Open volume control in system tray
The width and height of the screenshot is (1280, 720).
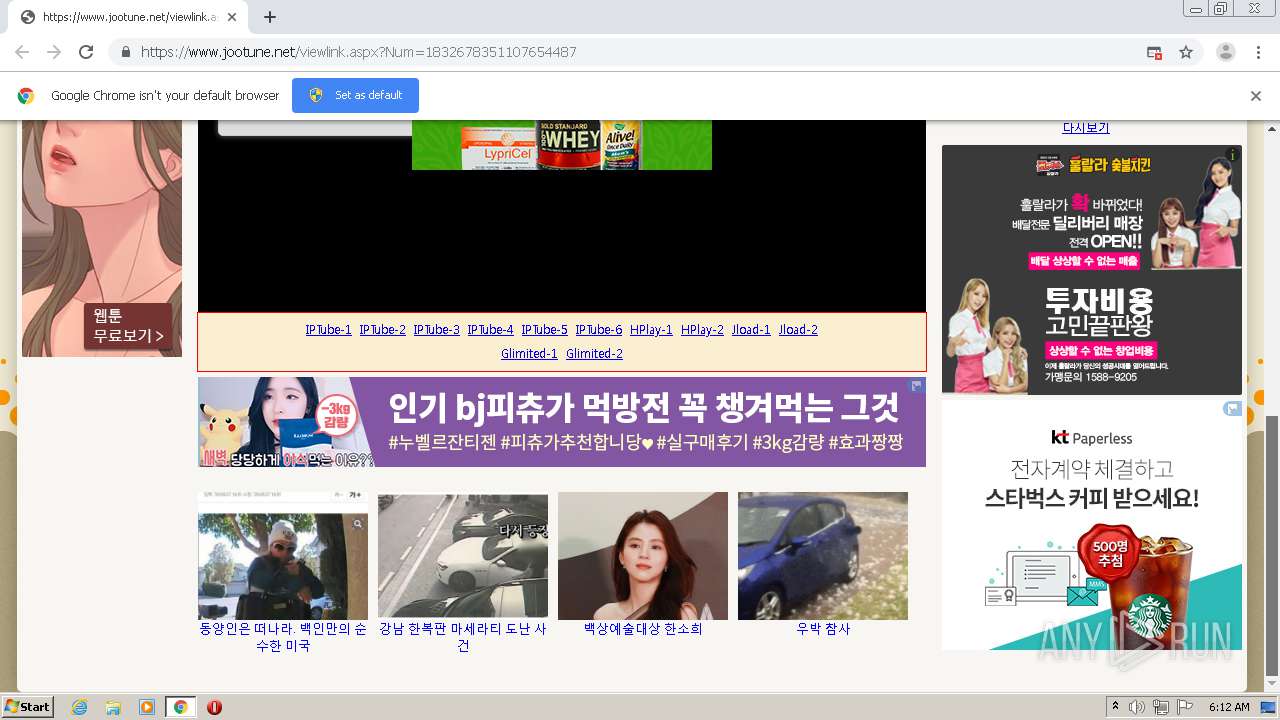[1137, 707]
